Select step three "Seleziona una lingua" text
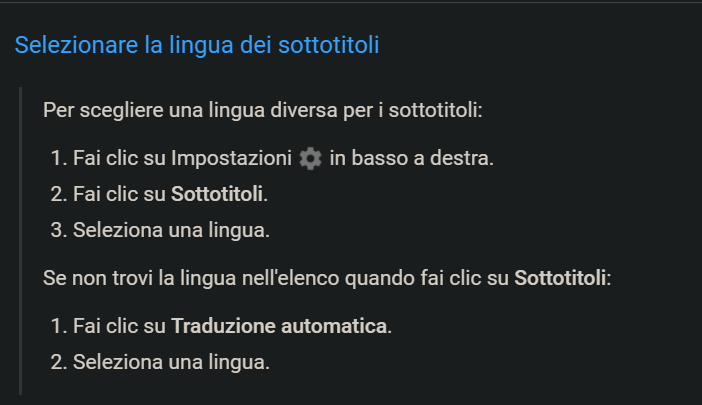The image size is (702, 405). tap(171, 229)
